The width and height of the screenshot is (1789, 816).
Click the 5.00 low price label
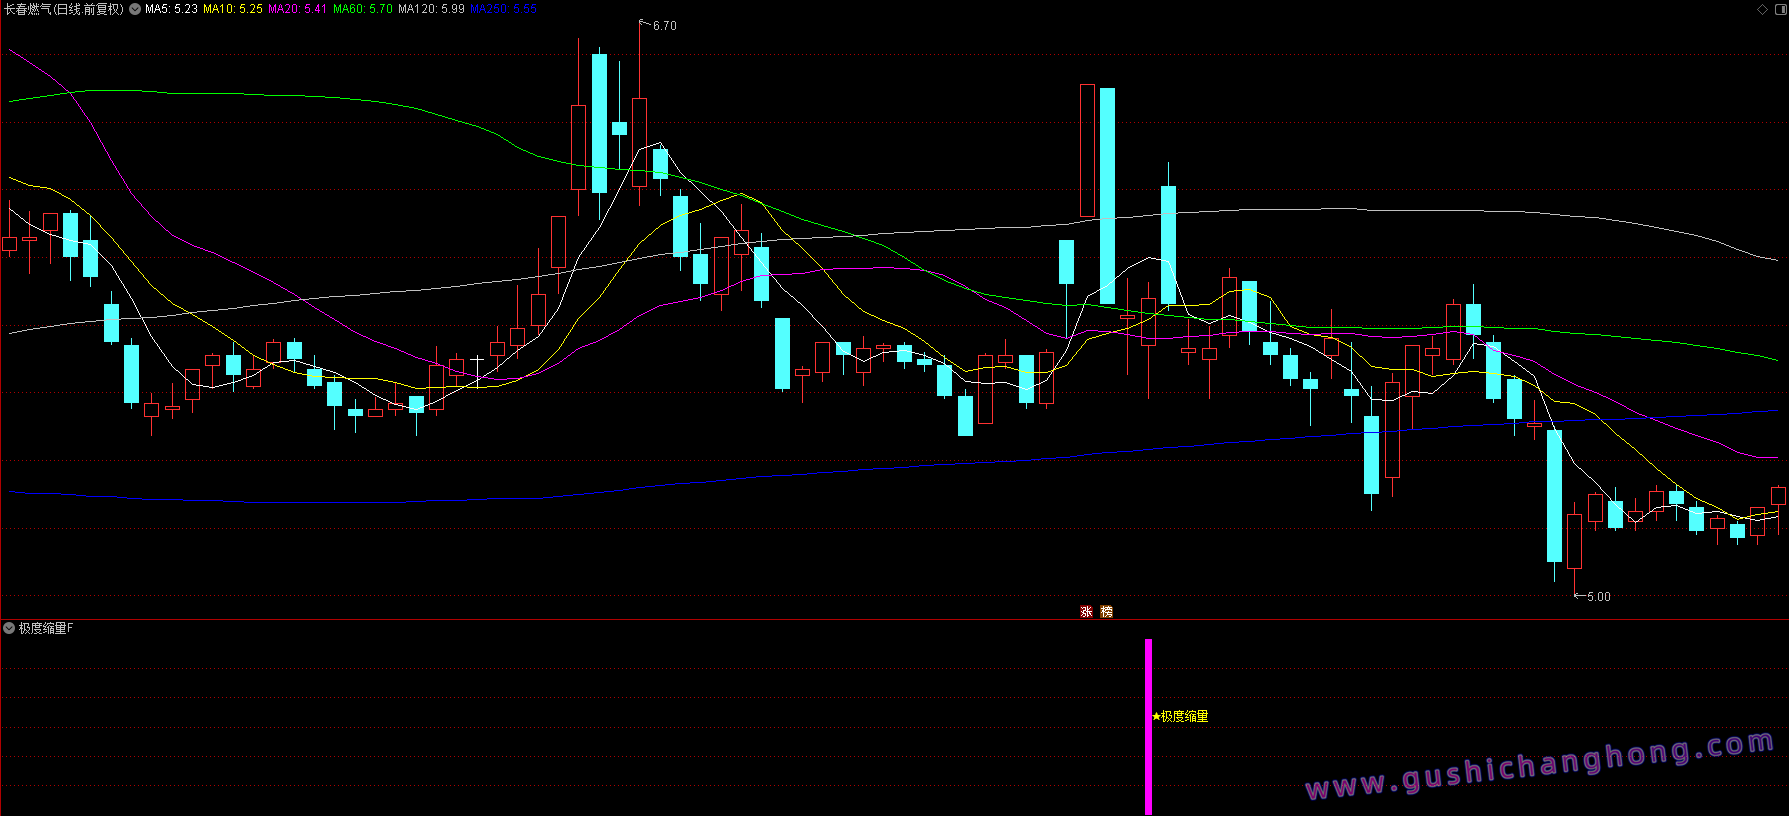pyautogui.click(x=1598, y=597)
